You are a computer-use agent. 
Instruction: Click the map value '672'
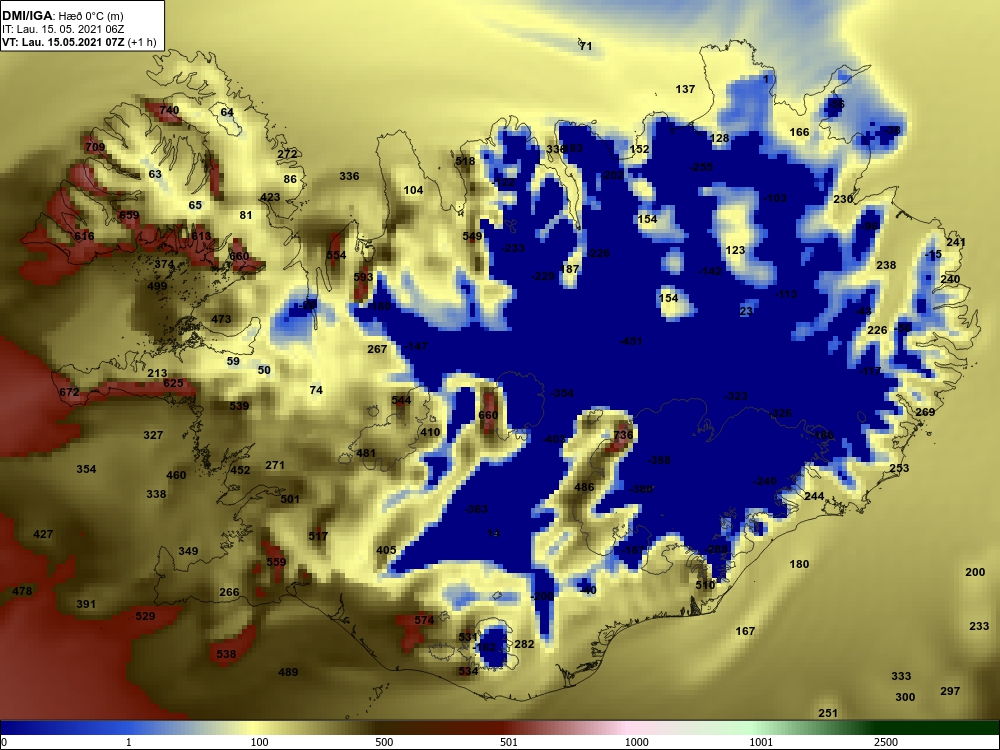(69, 392)
